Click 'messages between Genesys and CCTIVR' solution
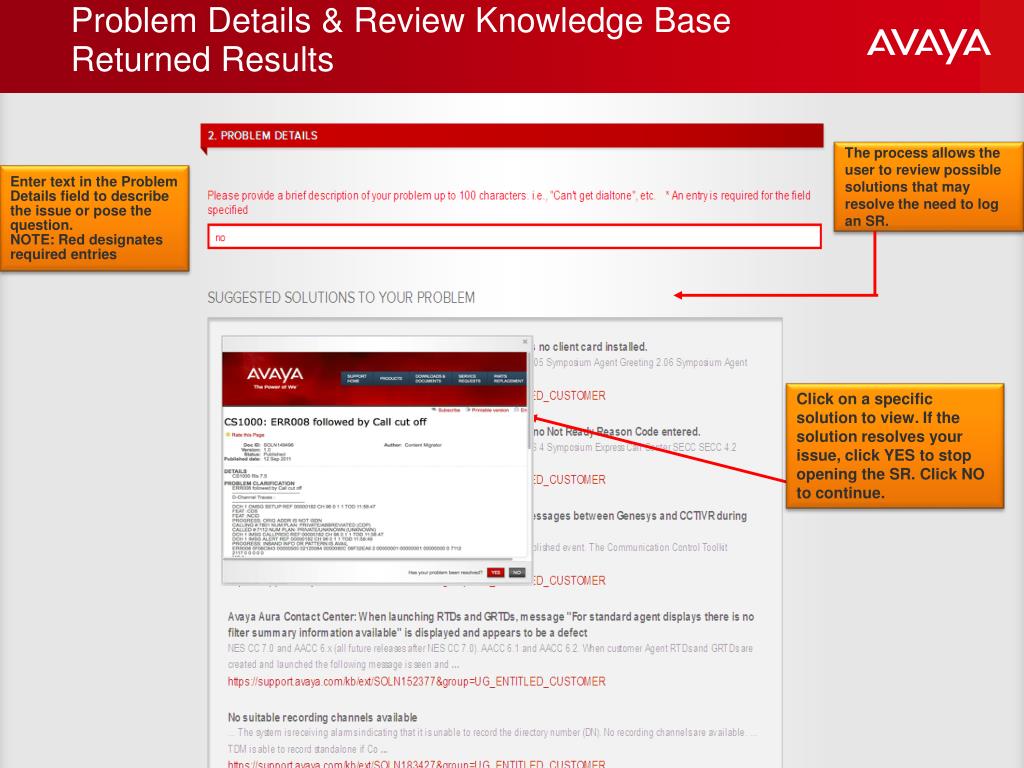This screenshot has width=1024, height=768. (640, 516)
